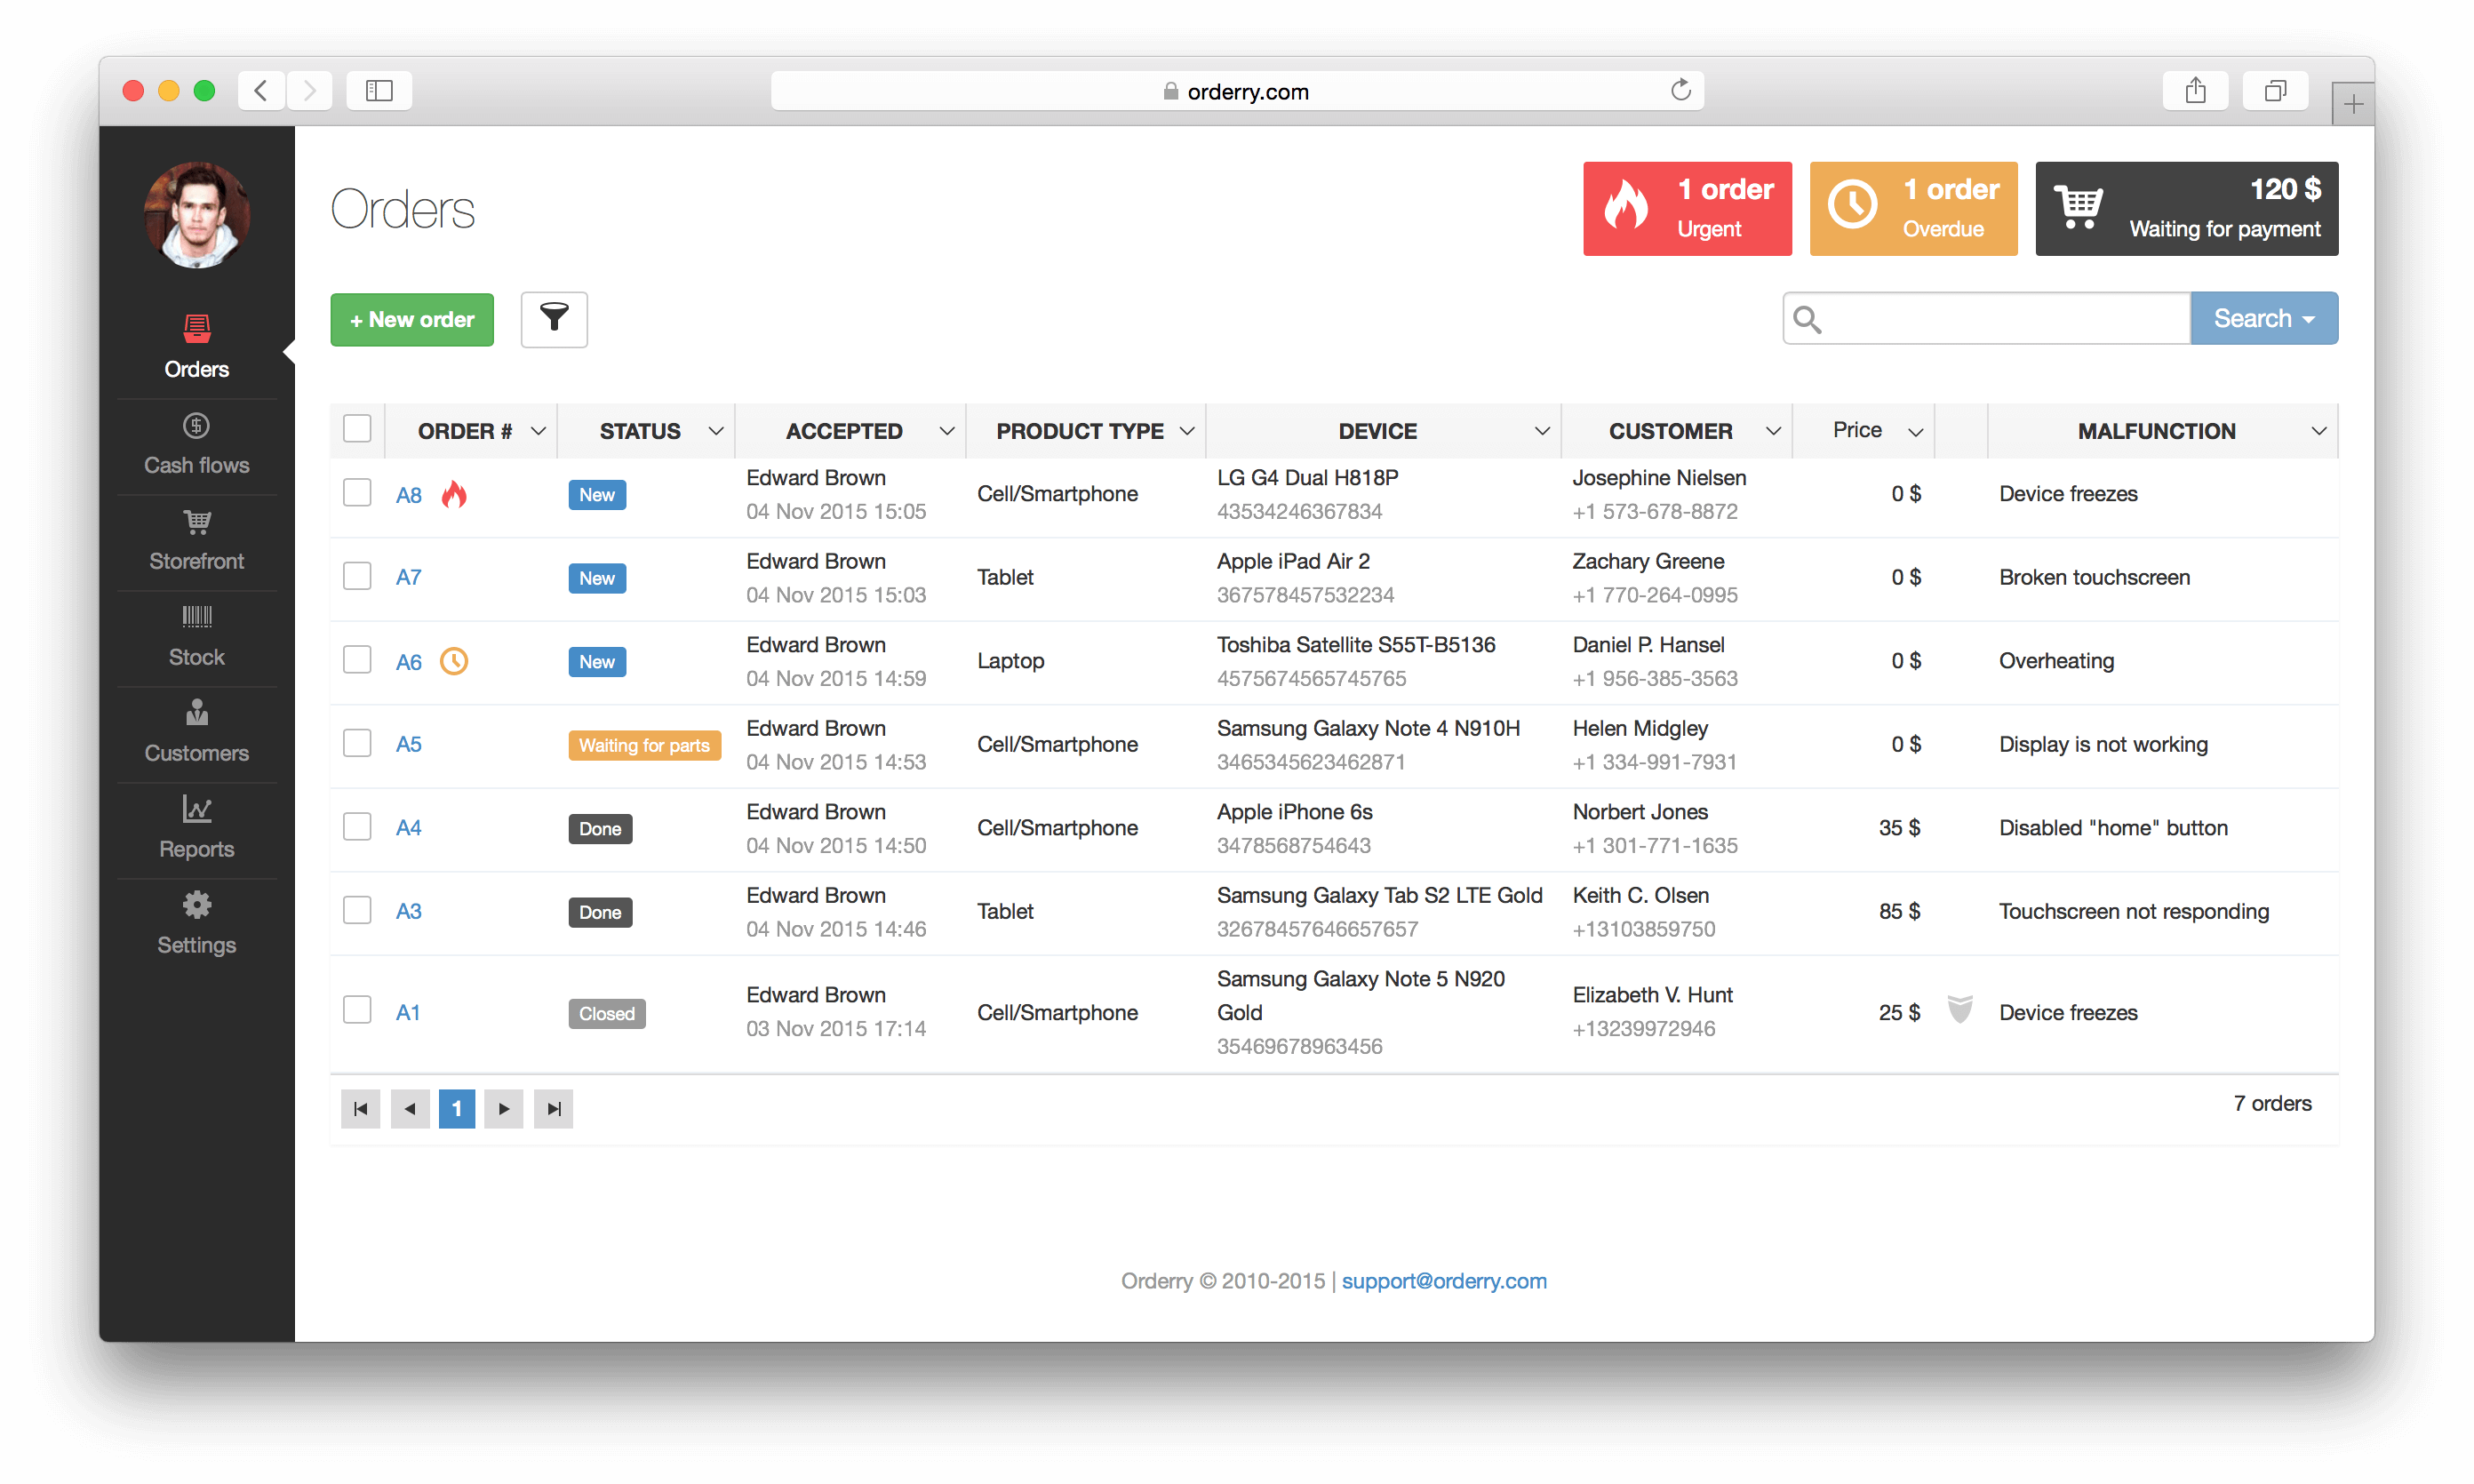Check the select-all checkbox in table header
Screen dimensions: 2474x1484
(x=357, y=427)
